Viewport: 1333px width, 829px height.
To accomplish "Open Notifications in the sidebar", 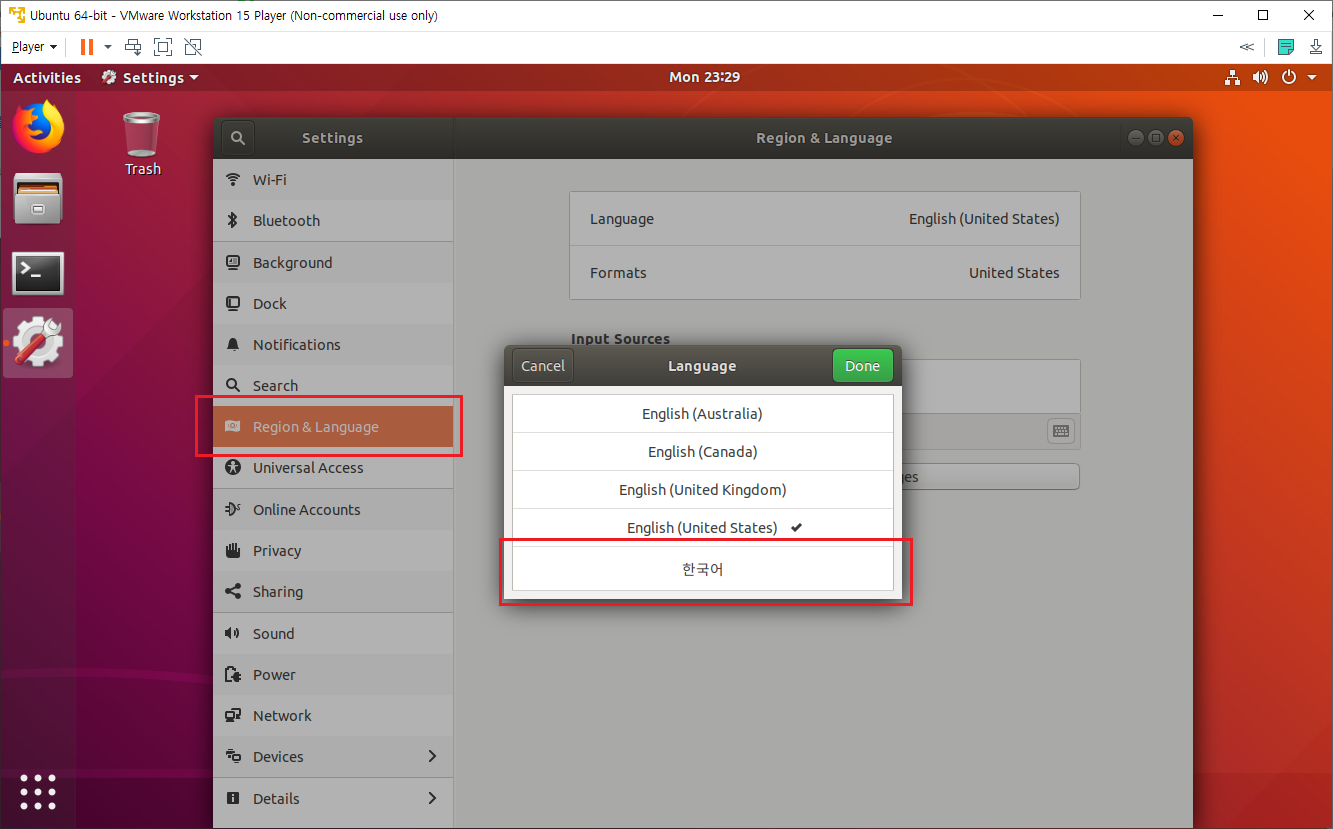I will coord(333,345).
